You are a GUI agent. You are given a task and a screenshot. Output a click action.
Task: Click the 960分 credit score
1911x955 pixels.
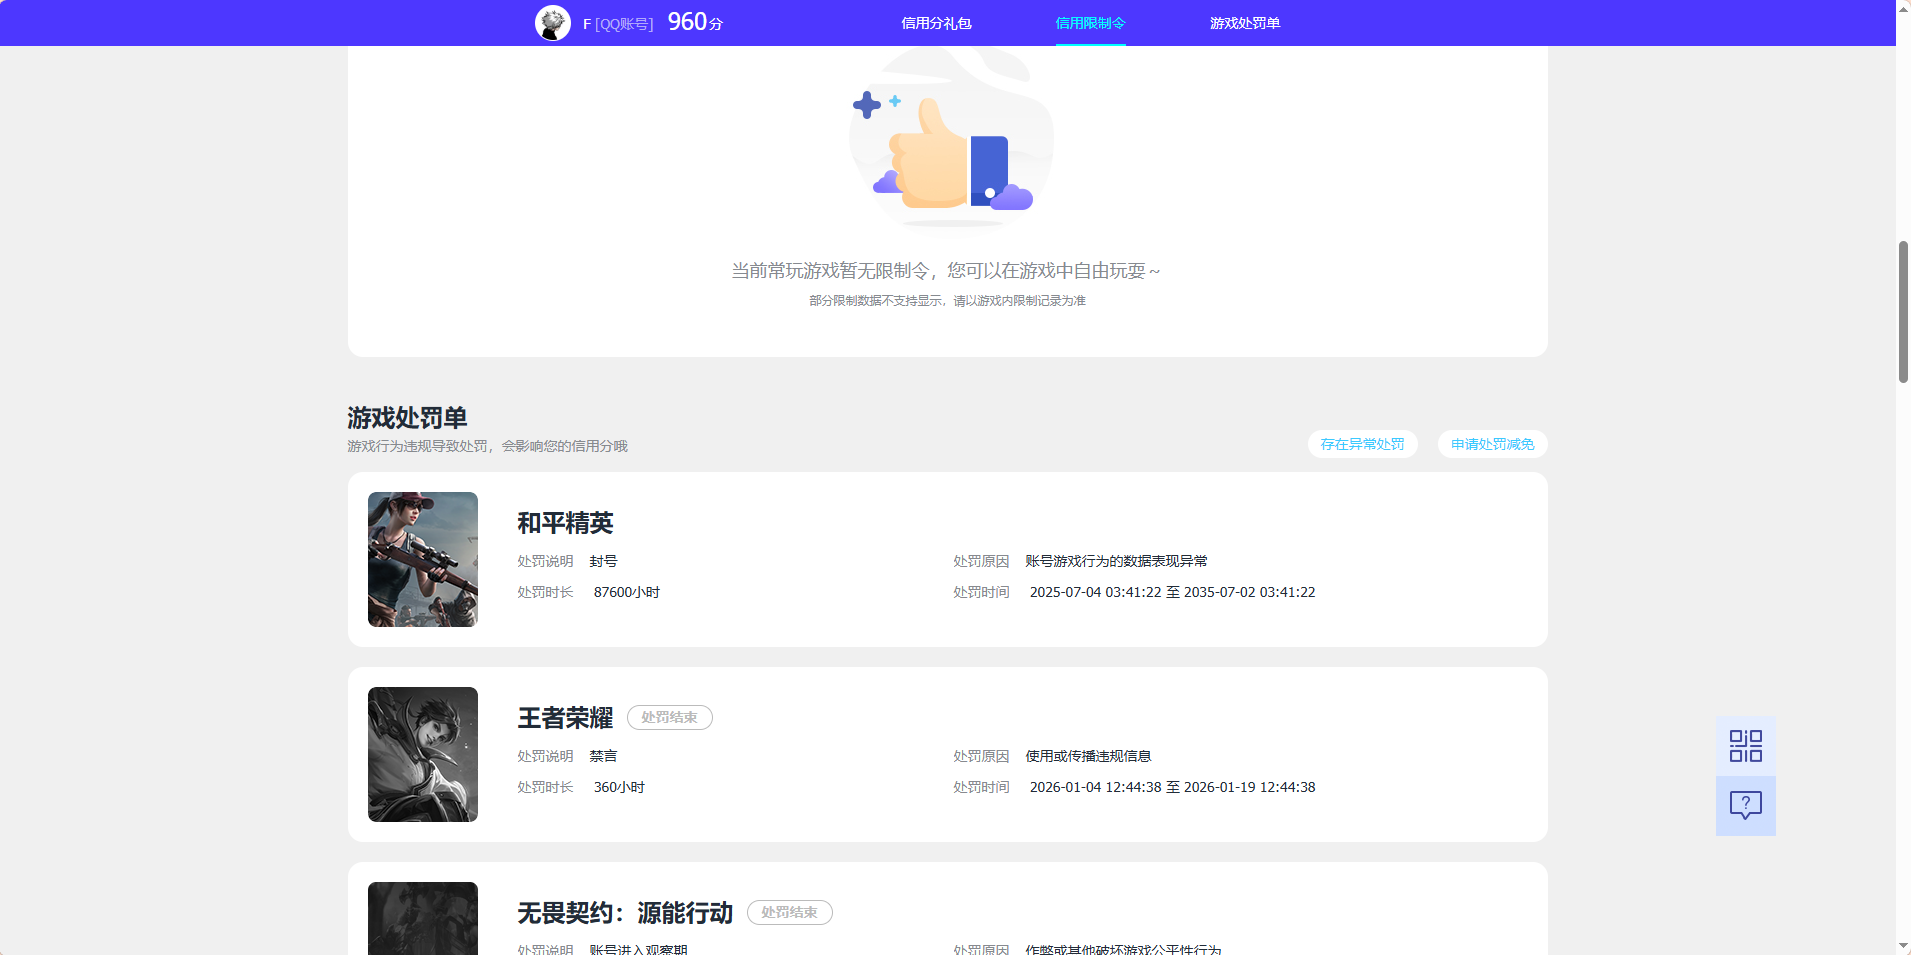click(695, 22)
